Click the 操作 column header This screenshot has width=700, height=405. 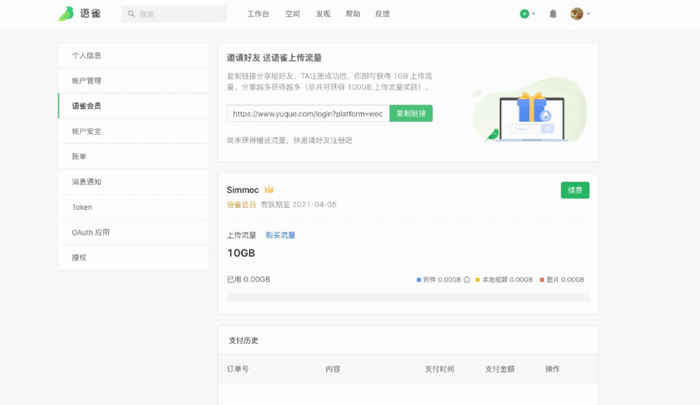[x=552, y=369]
